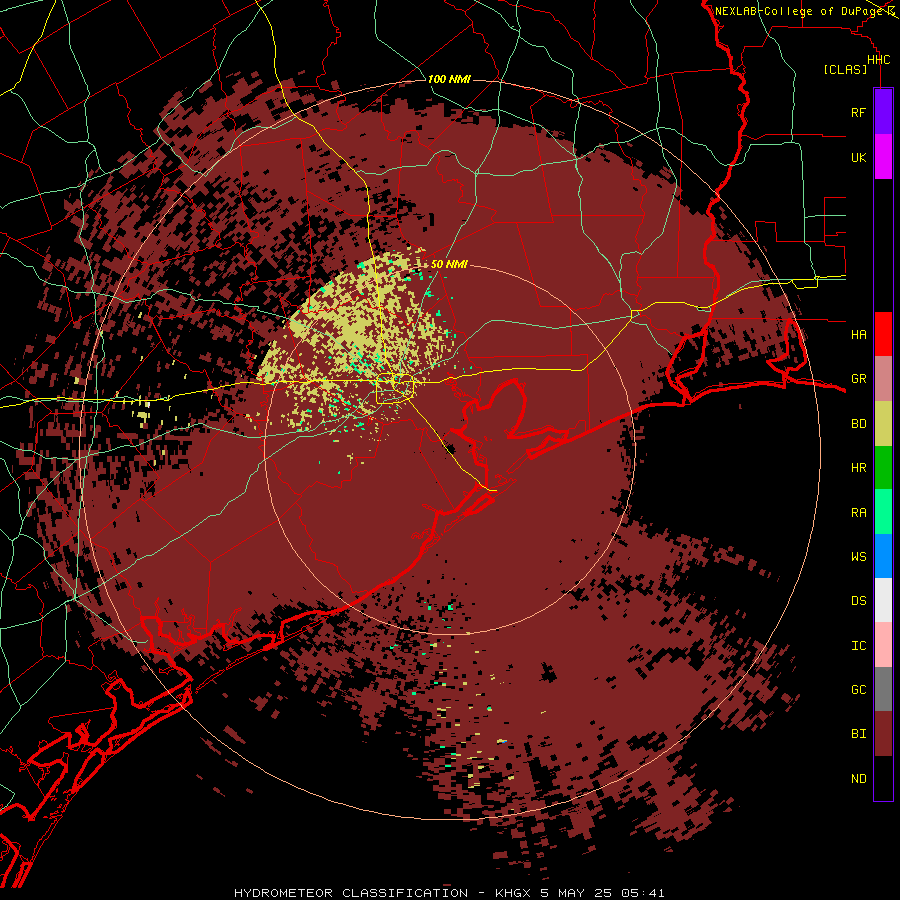The image size is (900, 900).
Task: Pick the HR green legend swatch
Action: point(883,468)
